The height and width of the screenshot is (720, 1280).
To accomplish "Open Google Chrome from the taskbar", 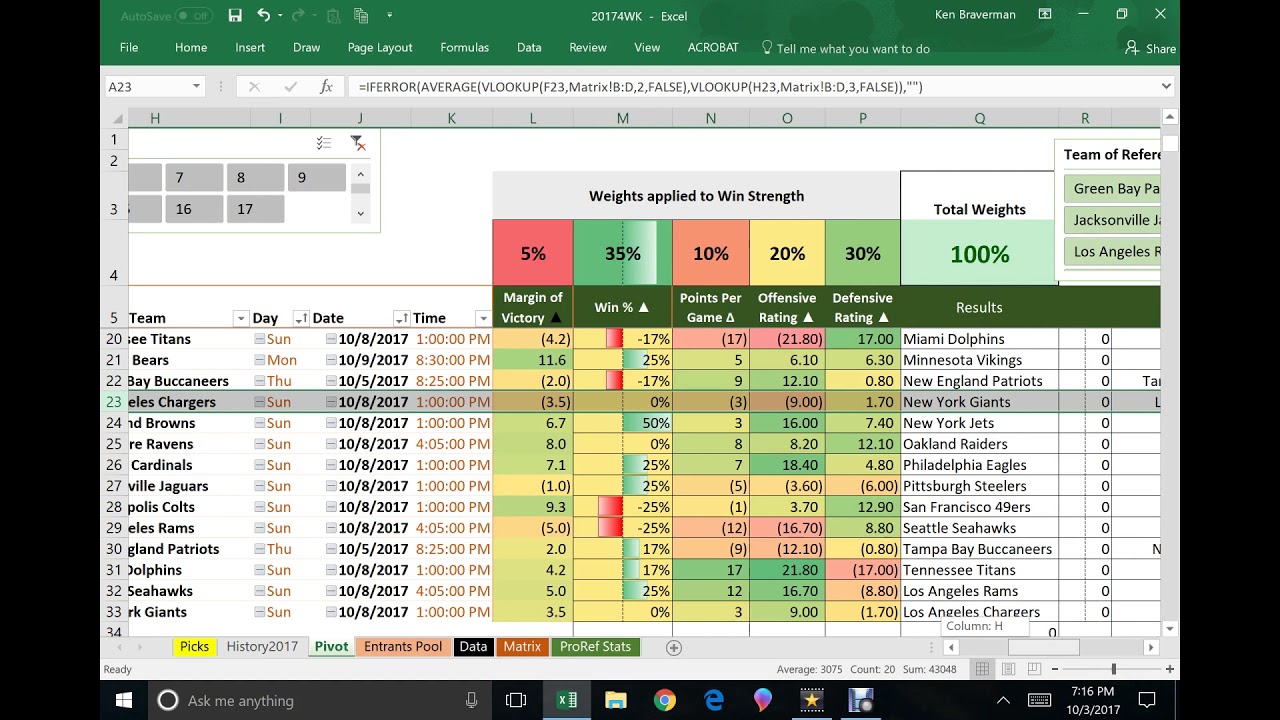I will pos(665,700).
